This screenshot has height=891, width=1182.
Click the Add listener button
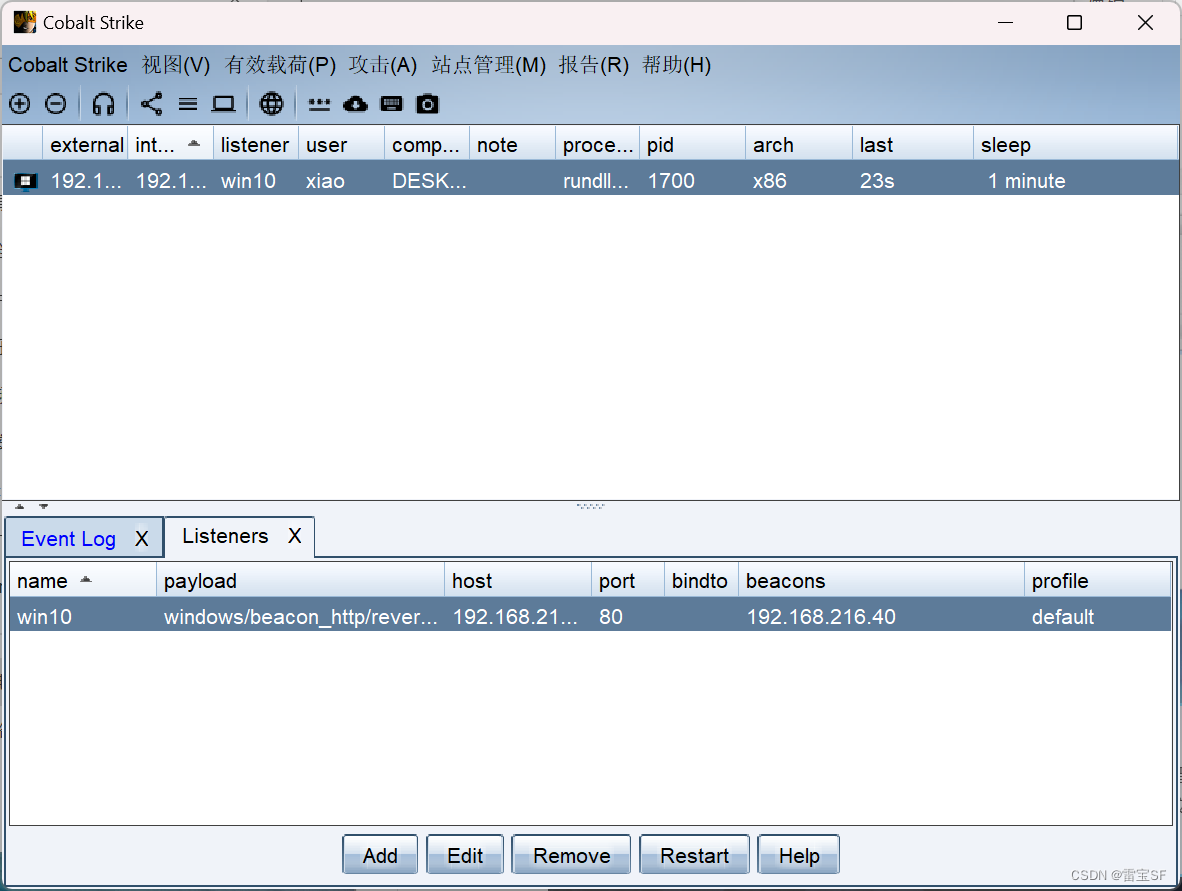(380, 855)
